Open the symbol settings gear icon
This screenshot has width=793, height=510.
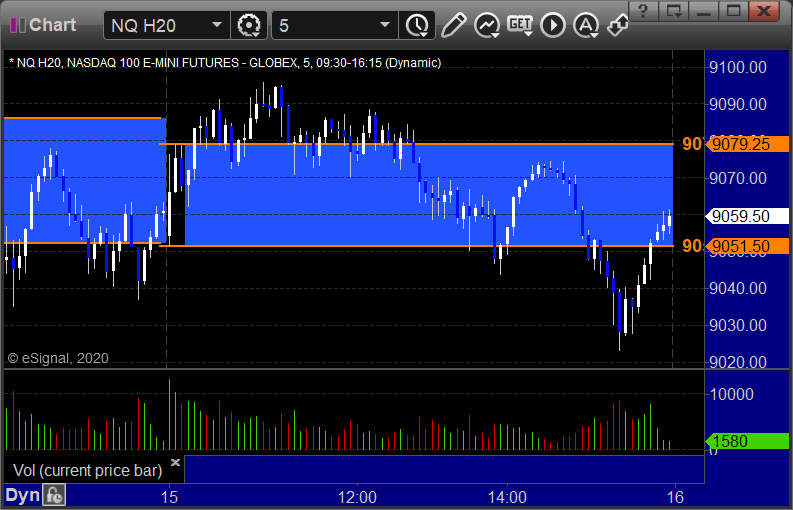[x=248, y=25]
